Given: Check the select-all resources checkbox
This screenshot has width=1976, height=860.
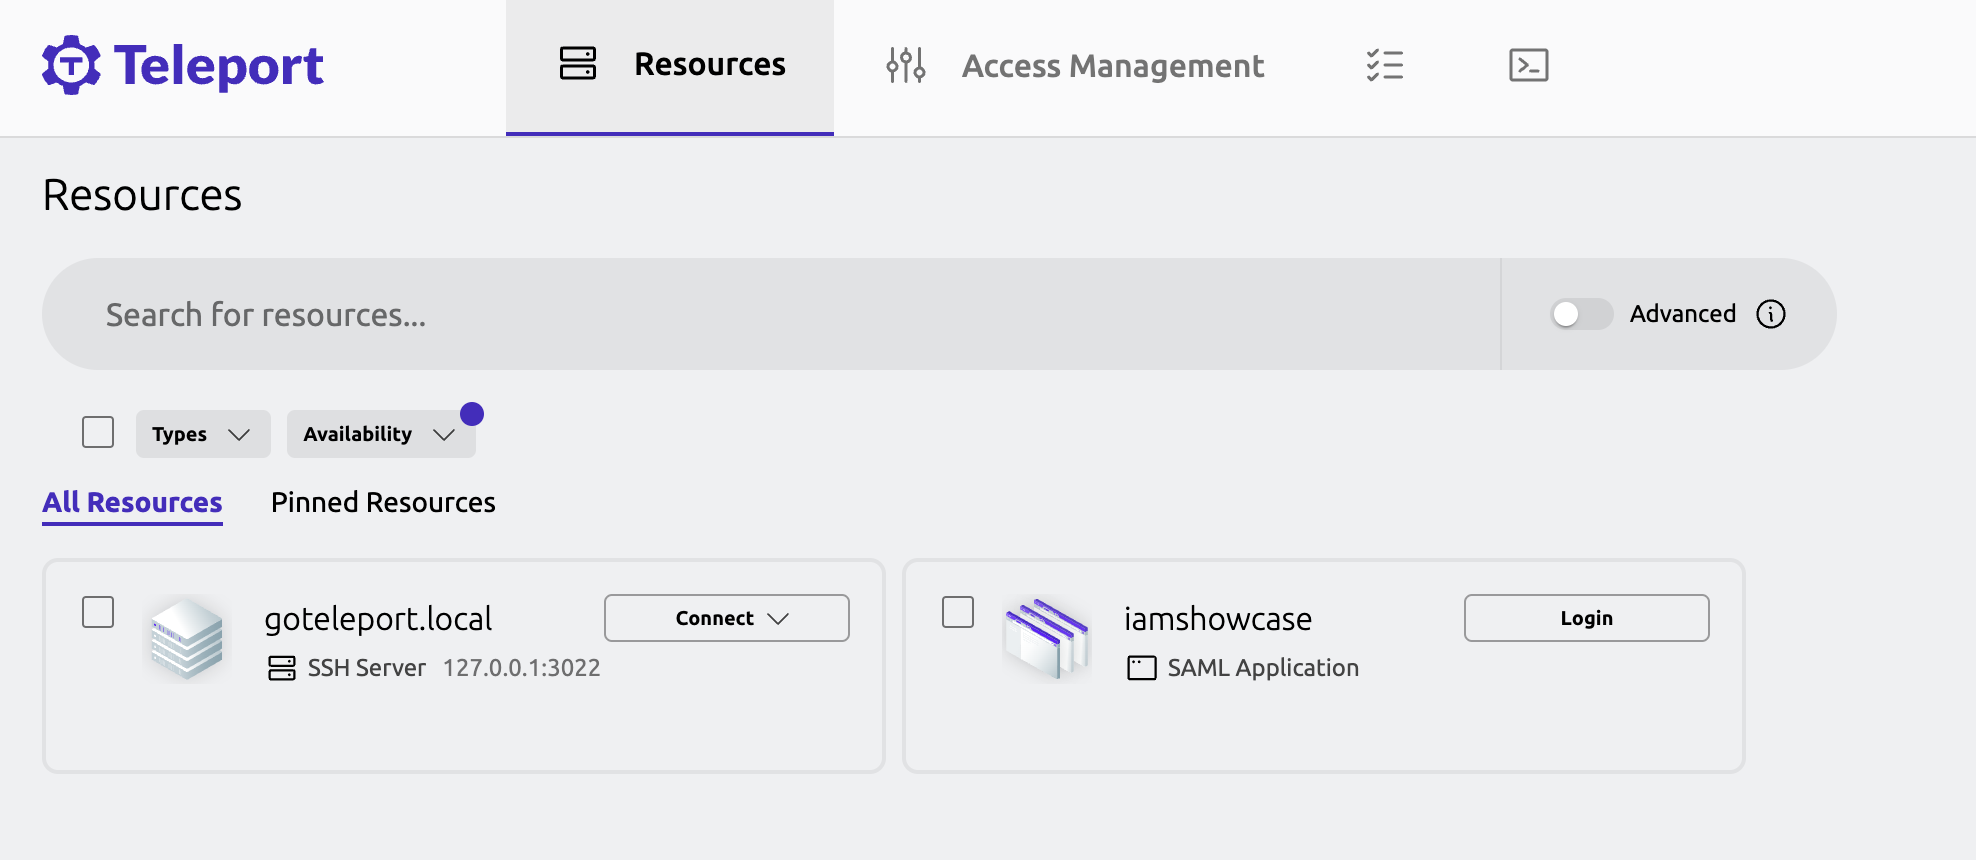Looking at the screenshot, I should pos(98,433).
